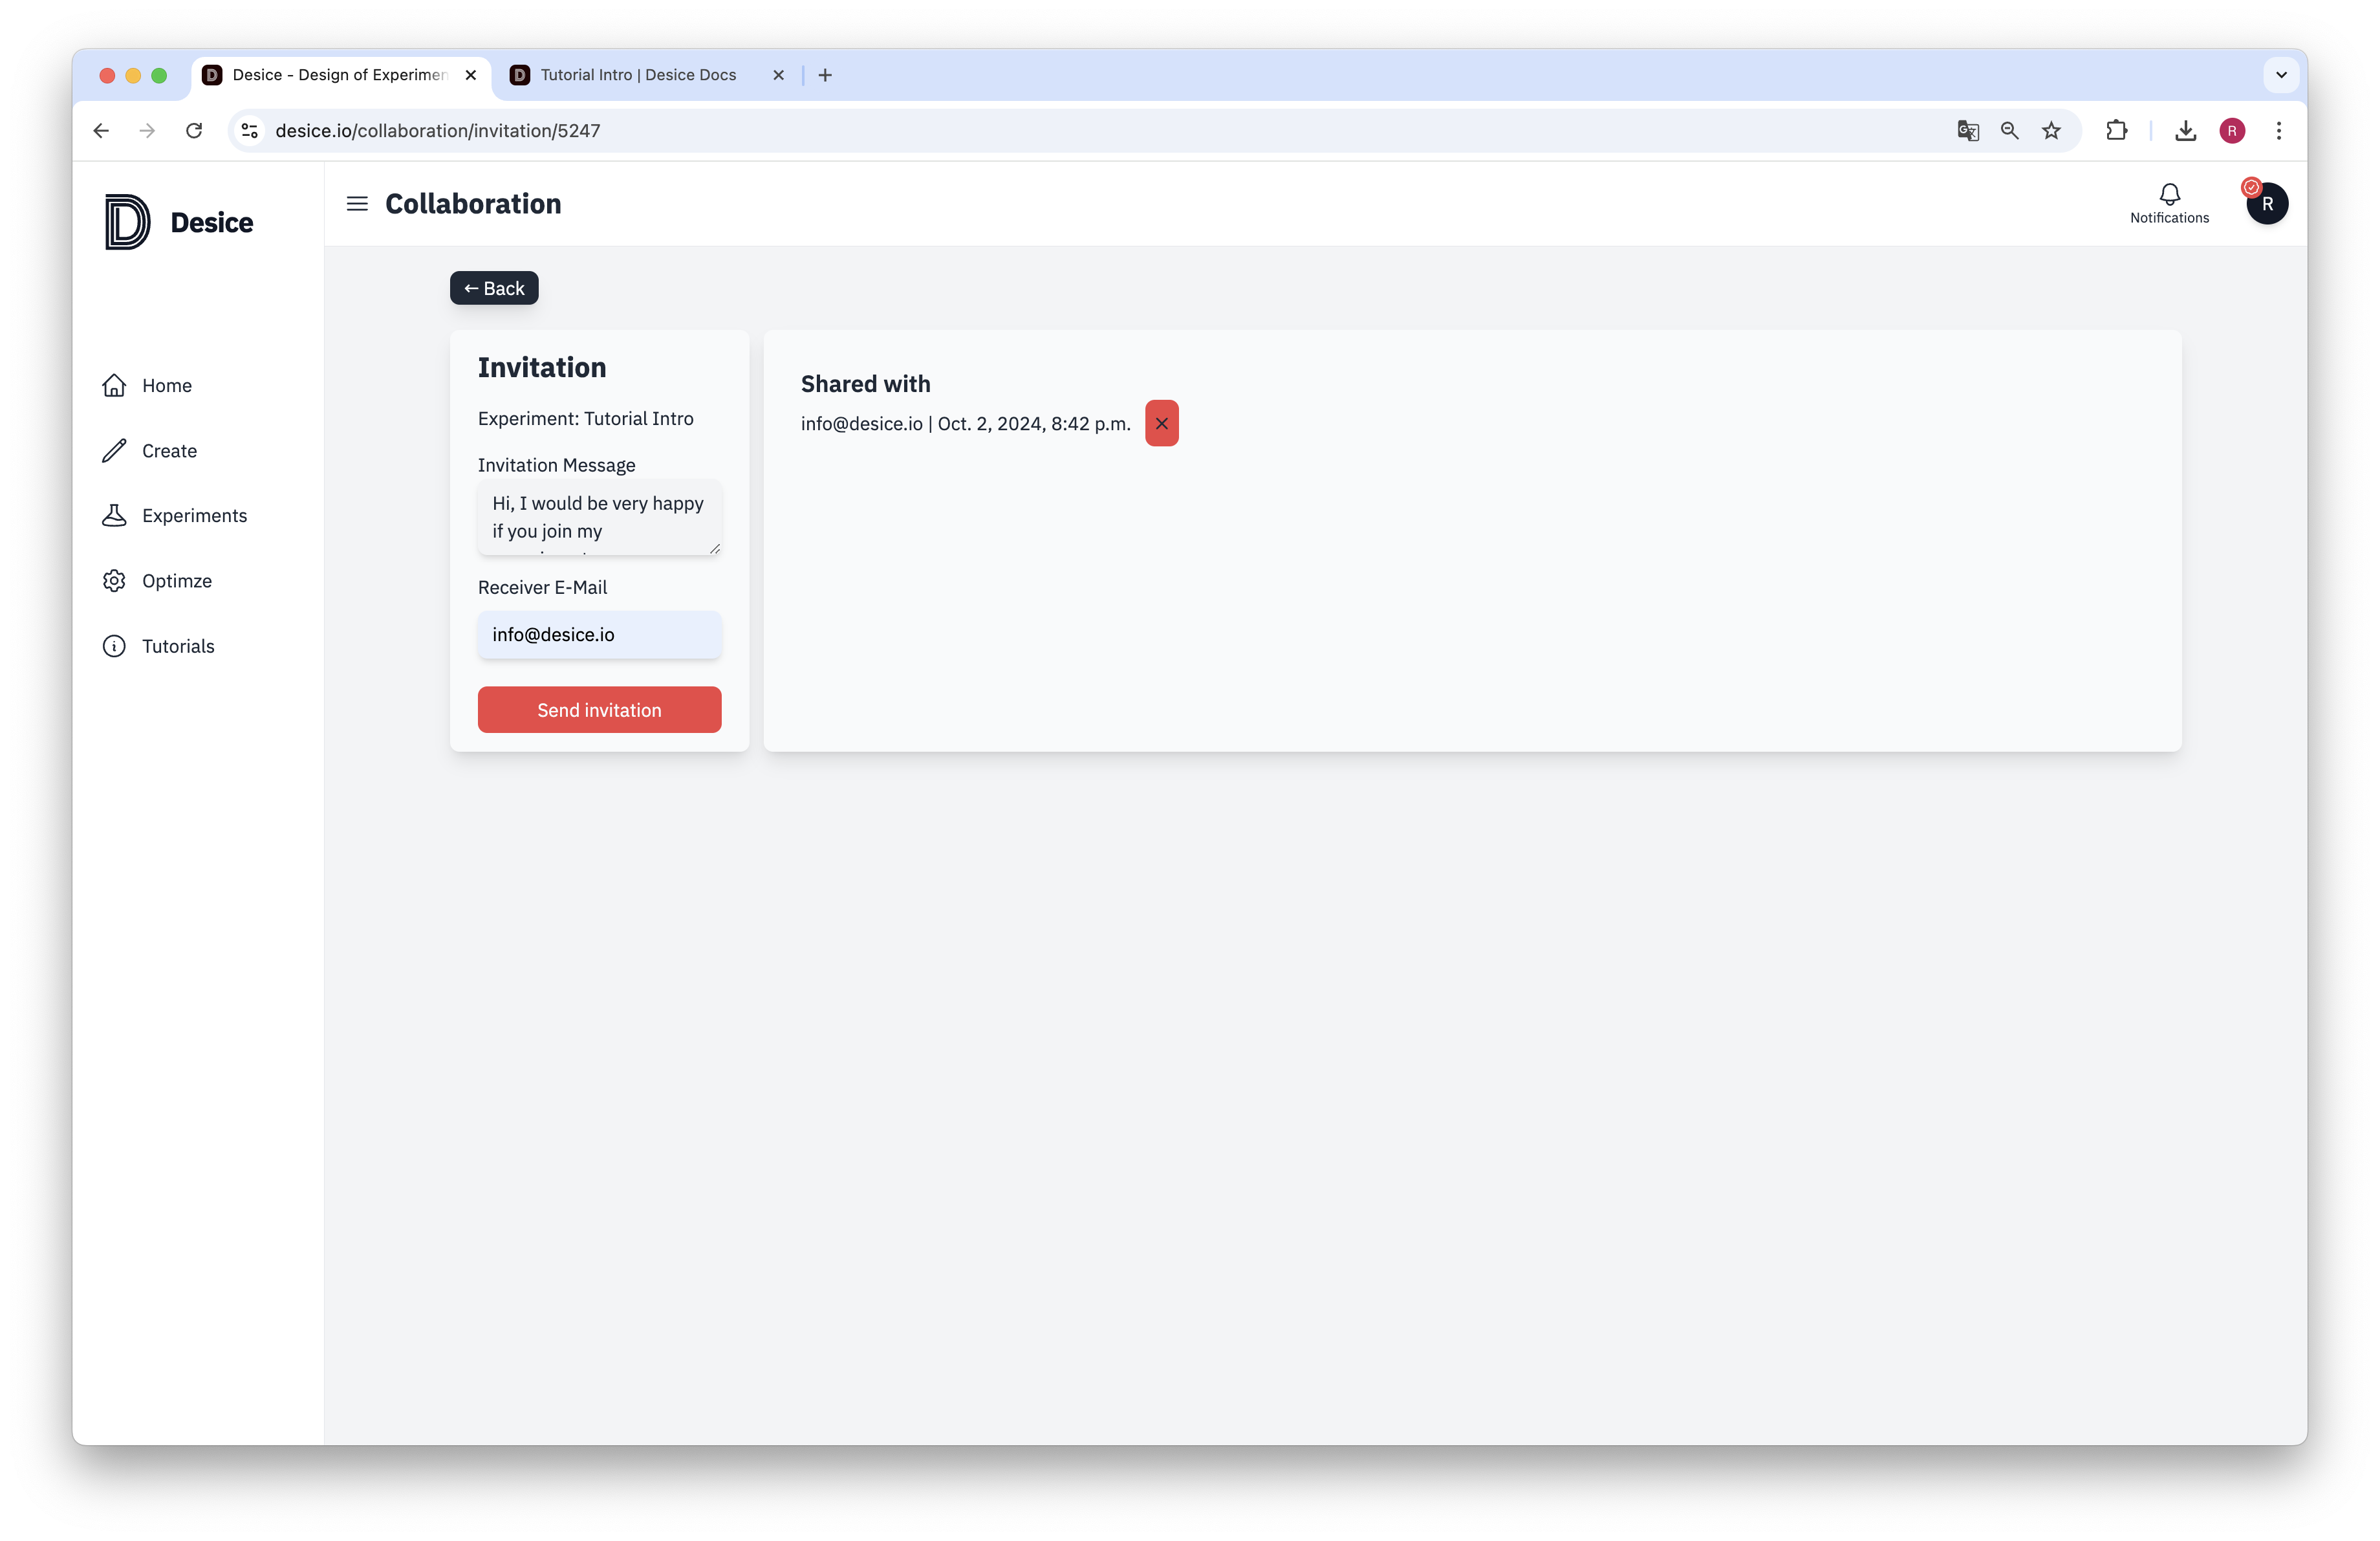
Task: Click the browser bookmark star icon
Action: (x=2052, y=130)
